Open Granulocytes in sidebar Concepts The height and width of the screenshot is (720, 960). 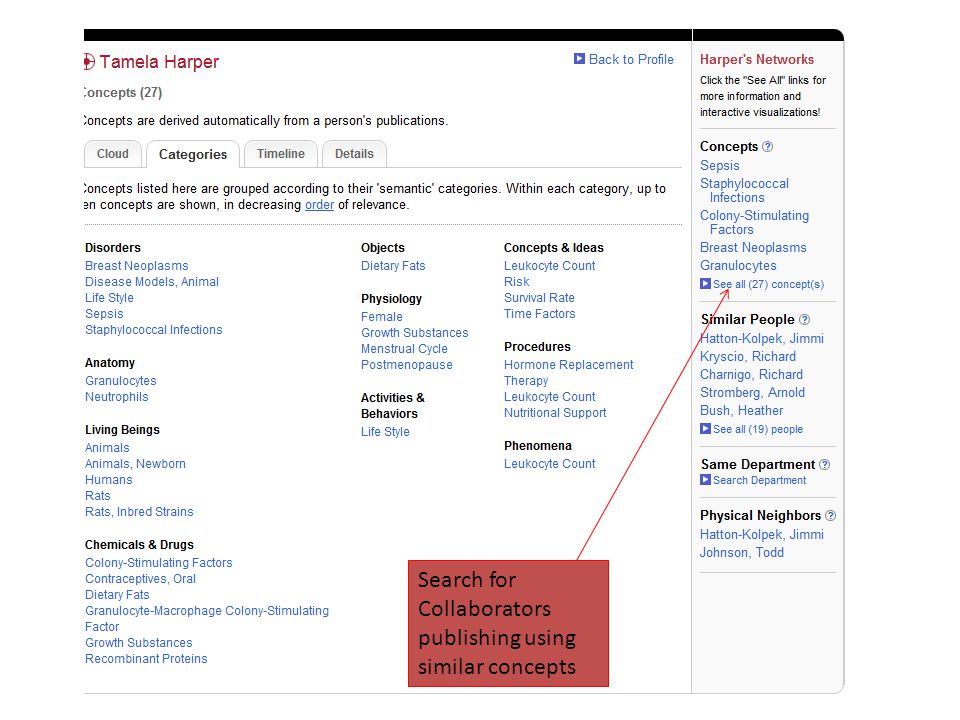pos(738,266)
